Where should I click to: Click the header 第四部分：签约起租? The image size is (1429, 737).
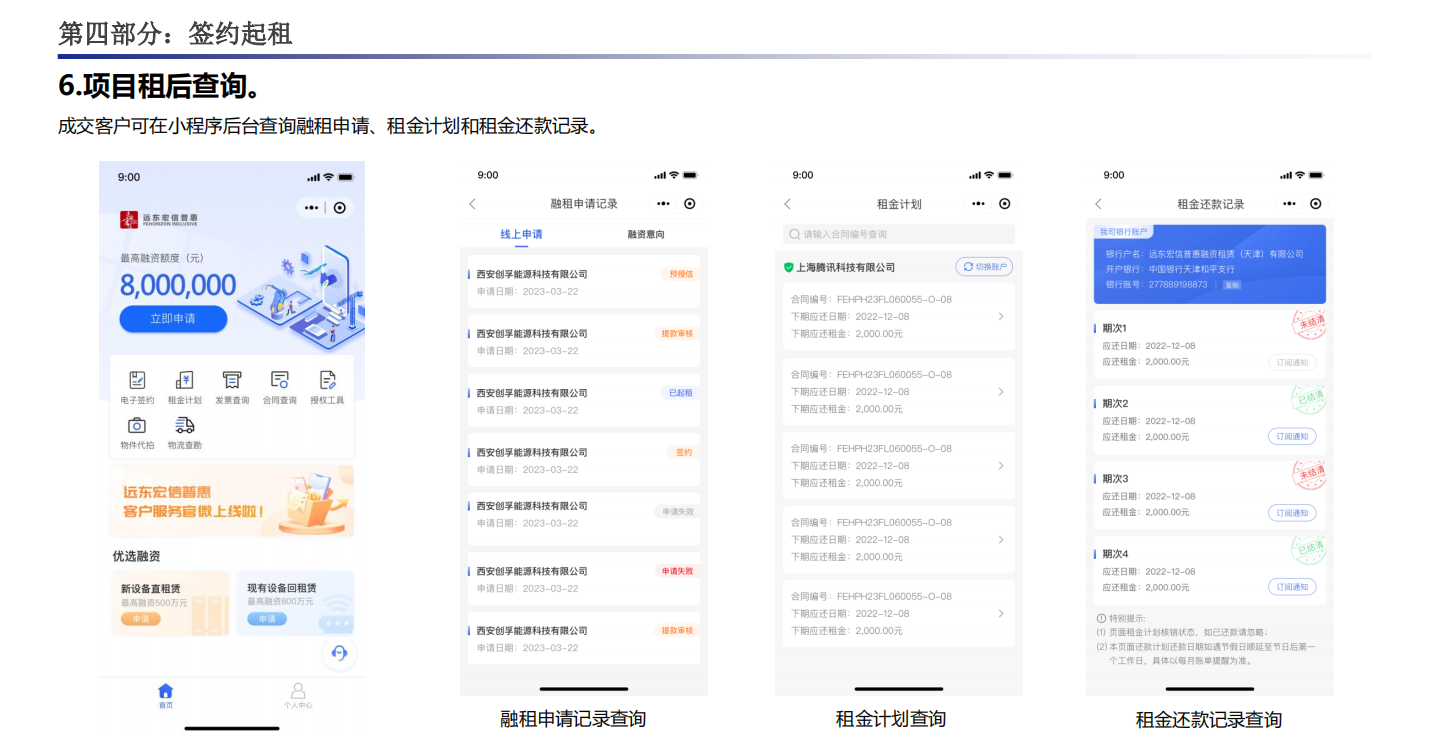pyautogui.click(x=175, y=33)
